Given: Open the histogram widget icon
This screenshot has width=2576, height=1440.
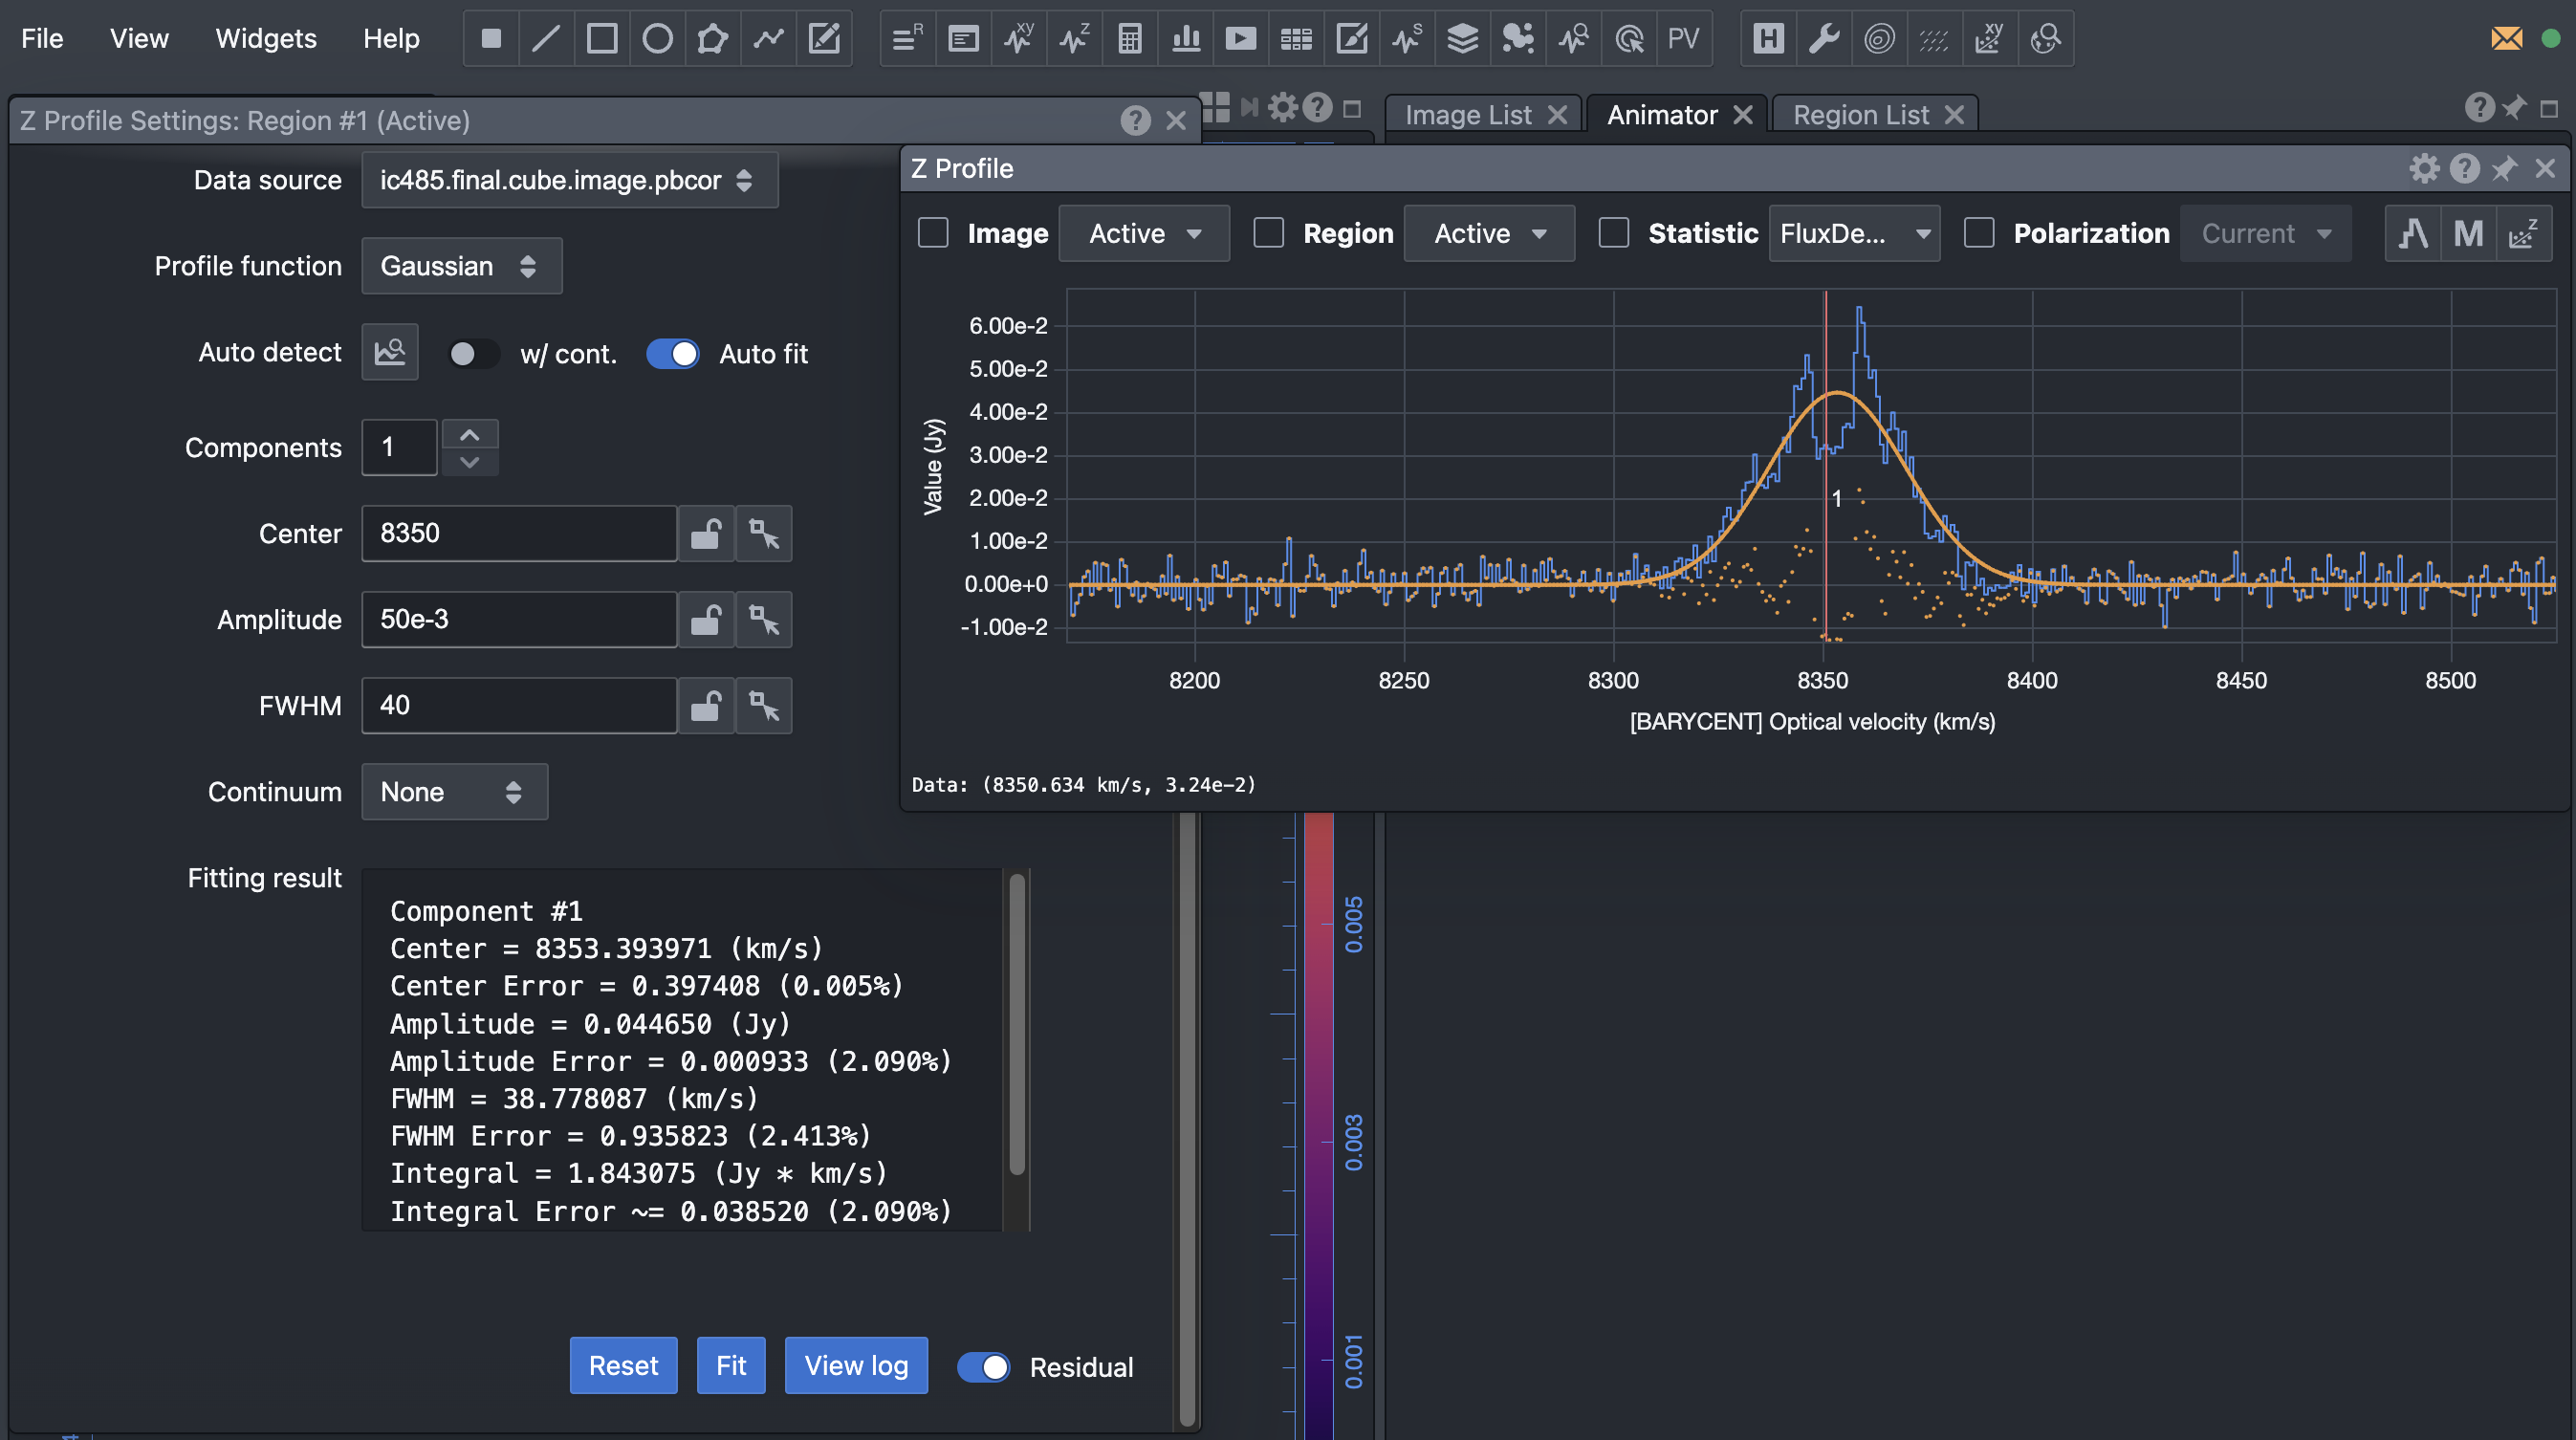Looking at the screenshot, I should point(1186,39).
